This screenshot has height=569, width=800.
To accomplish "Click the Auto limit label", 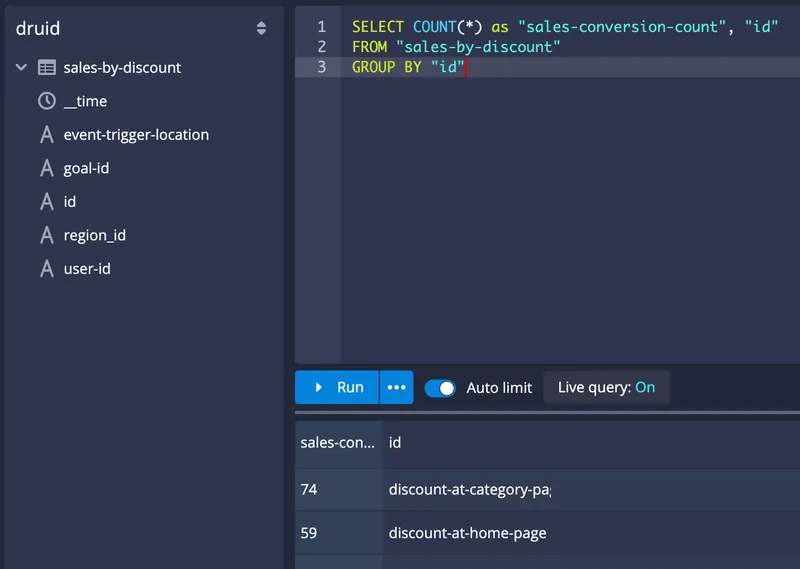I will tap(499, 388).
